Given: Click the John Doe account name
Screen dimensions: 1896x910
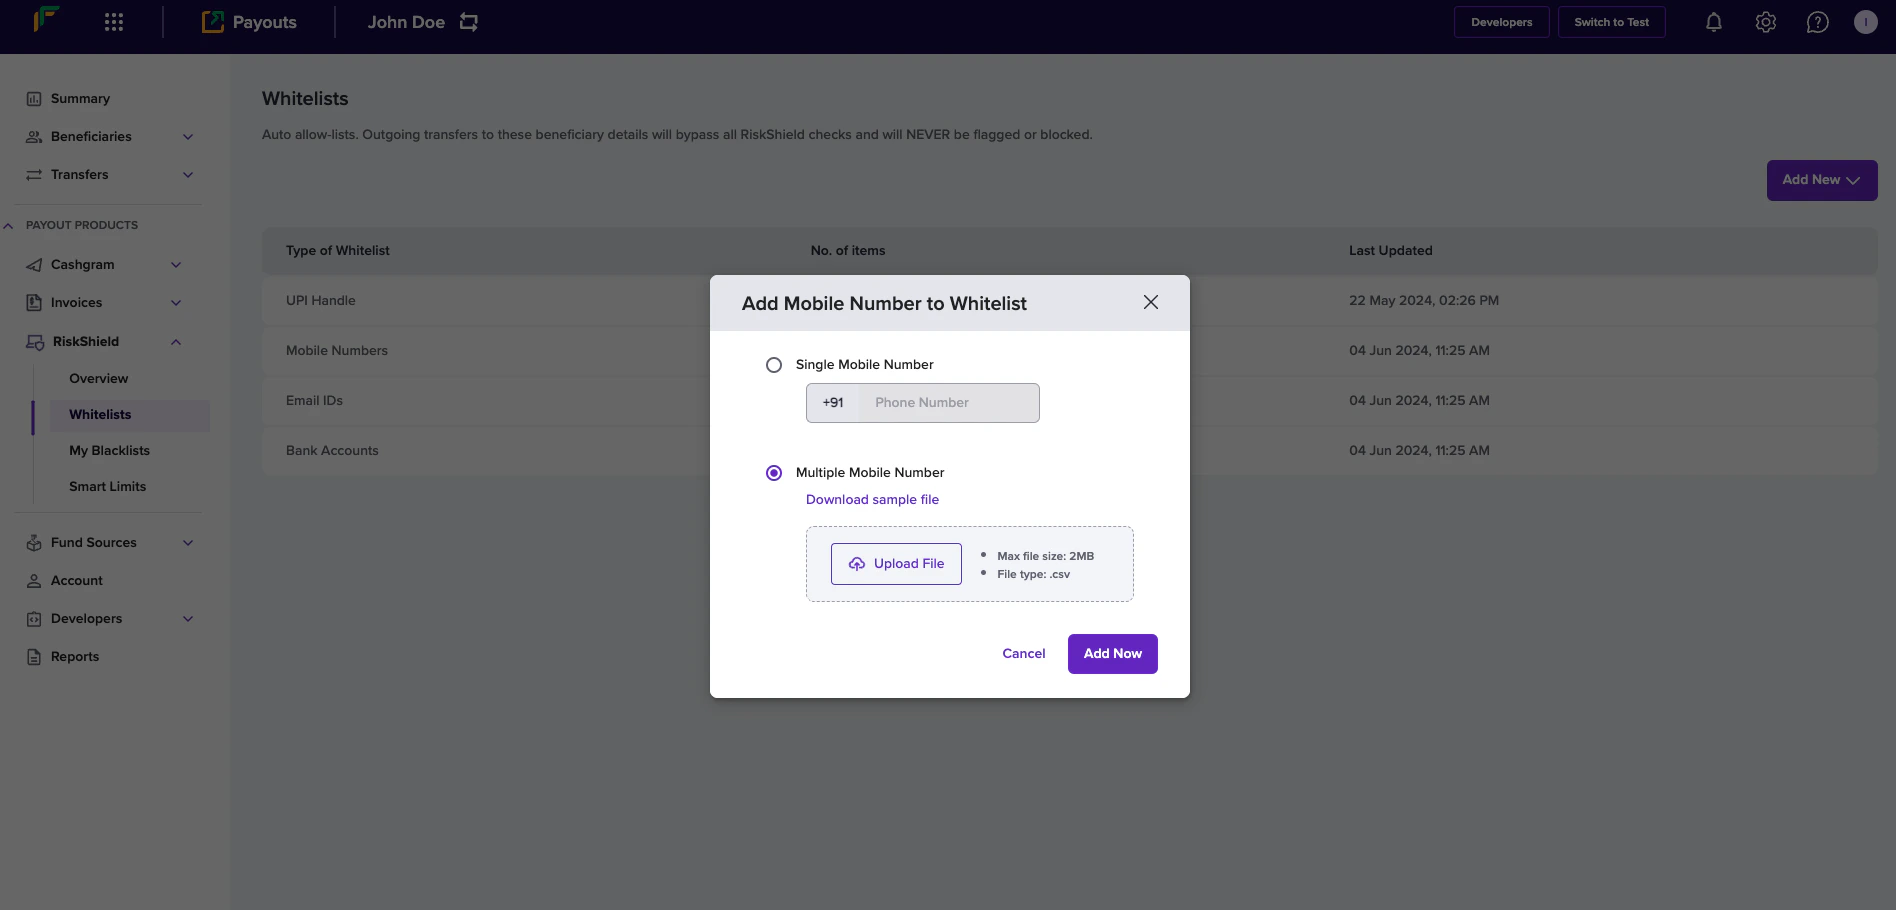Looking at the screenshot, I should click(x=406, y=22).
